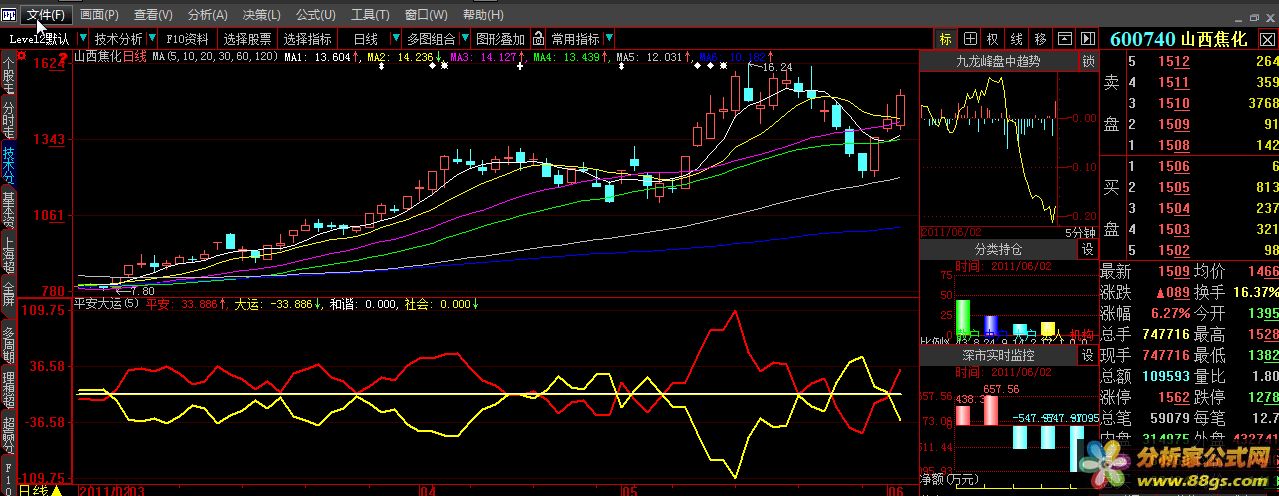Click the 分类持仓 panel header
The width and height of the screenshot is (1279, 496).
[998, 248]
